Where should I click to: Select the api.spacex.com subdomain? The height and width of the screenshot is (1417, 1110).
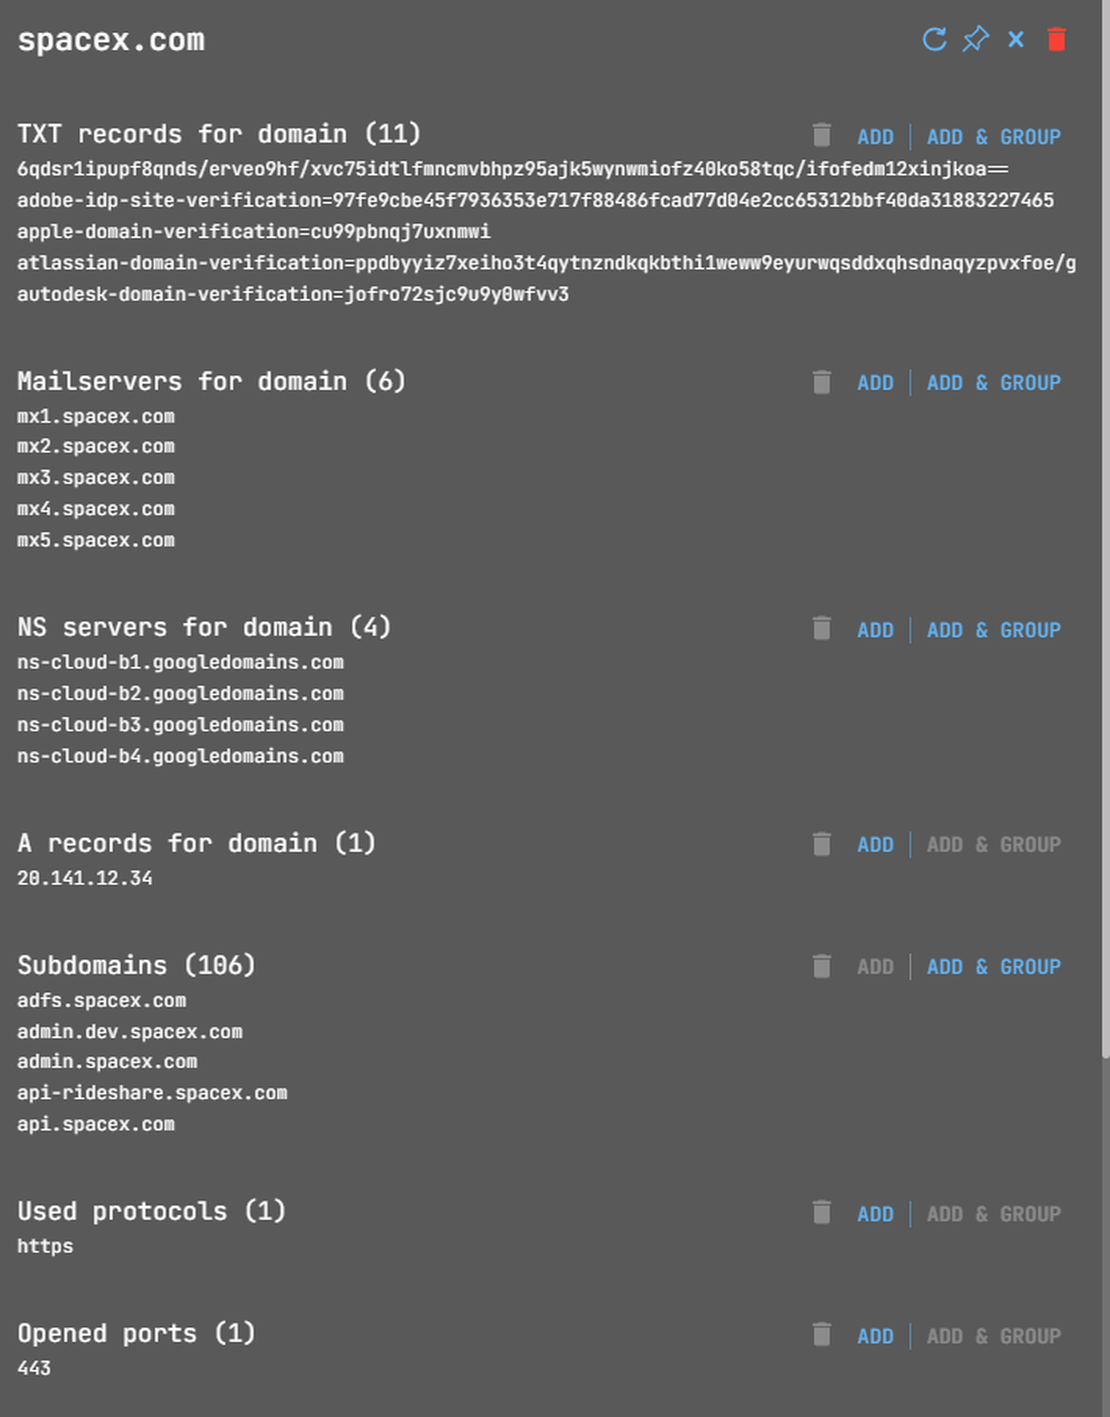[96, 1124]
